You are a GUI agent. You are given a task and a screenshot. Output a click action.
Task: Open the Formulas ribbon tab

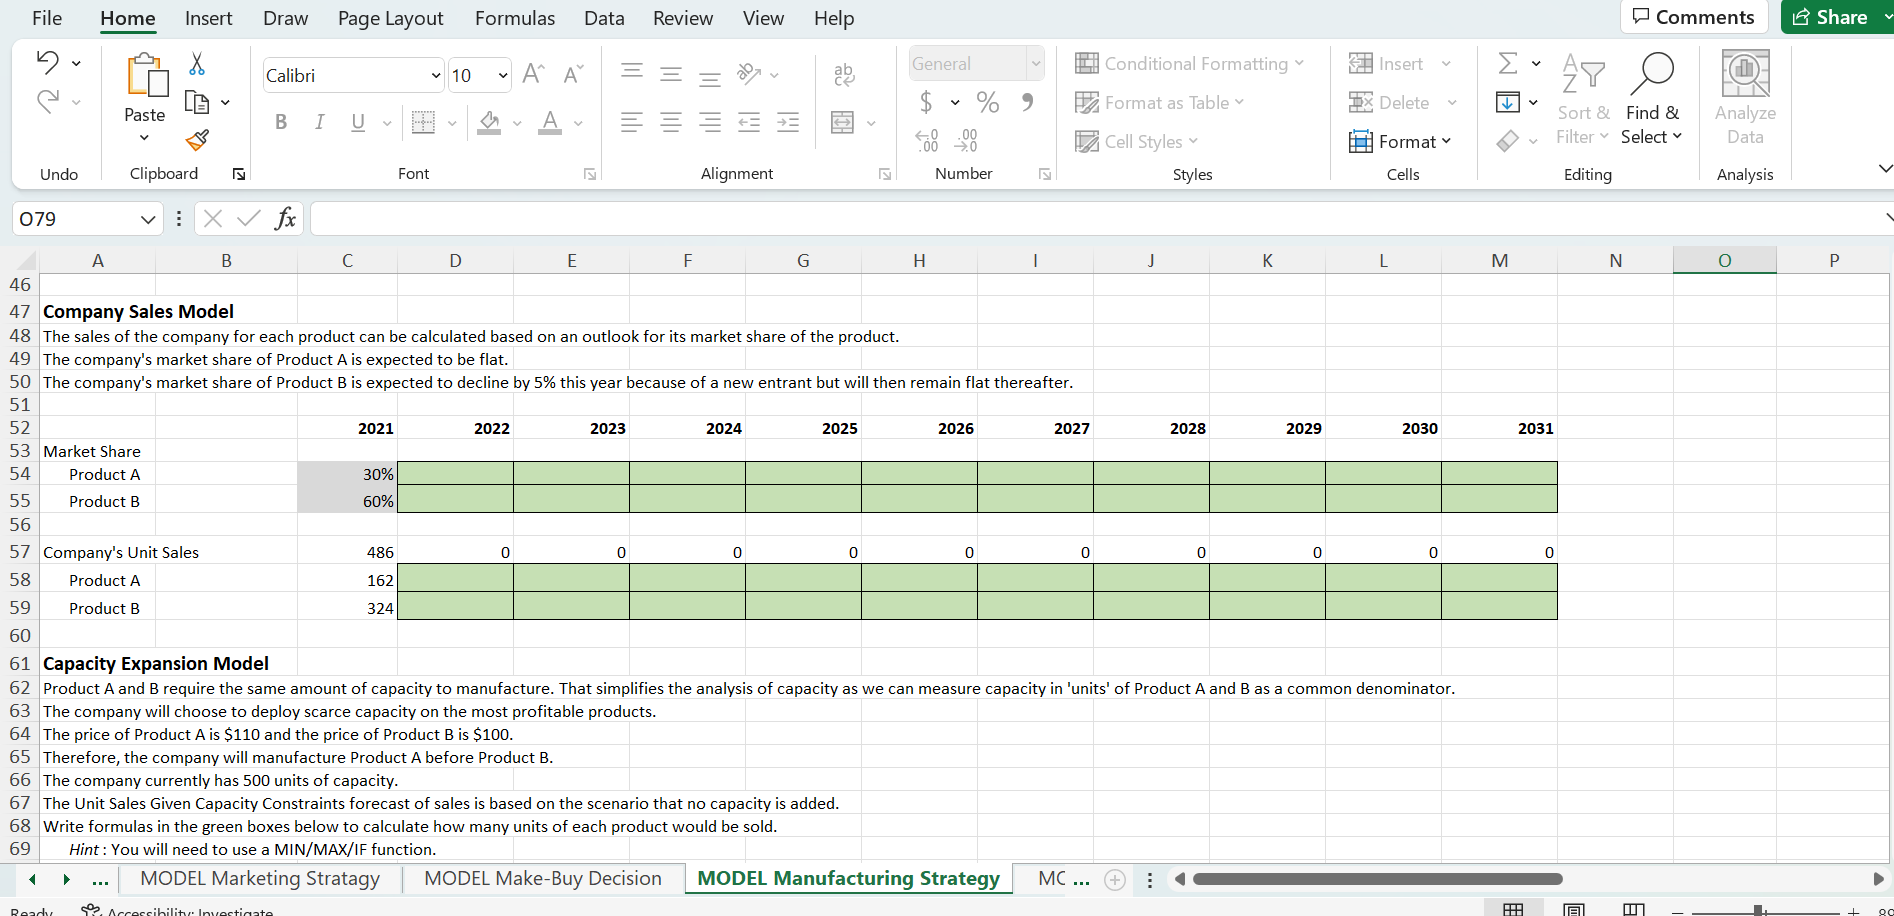[514, 18]
